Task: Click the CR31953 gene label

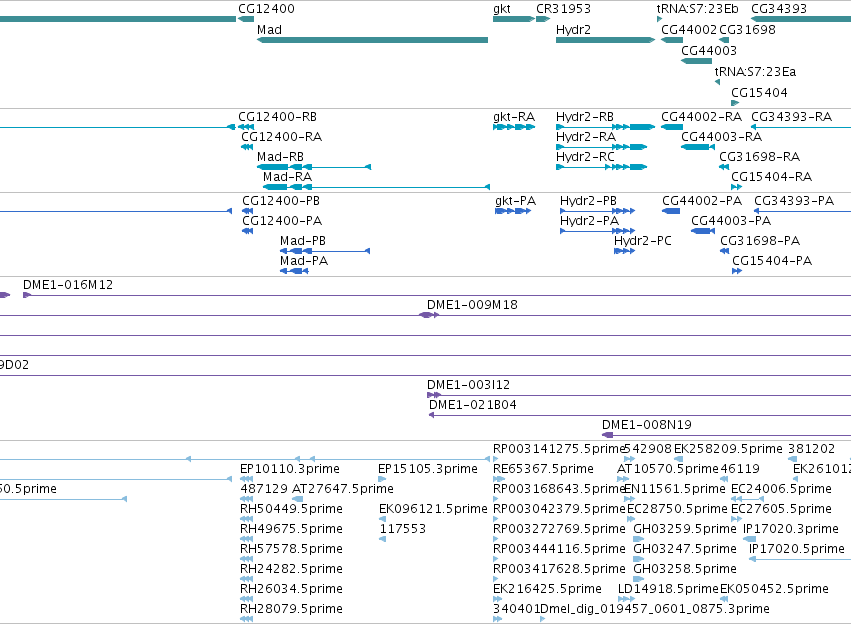Action: click(x=563, y=9)
